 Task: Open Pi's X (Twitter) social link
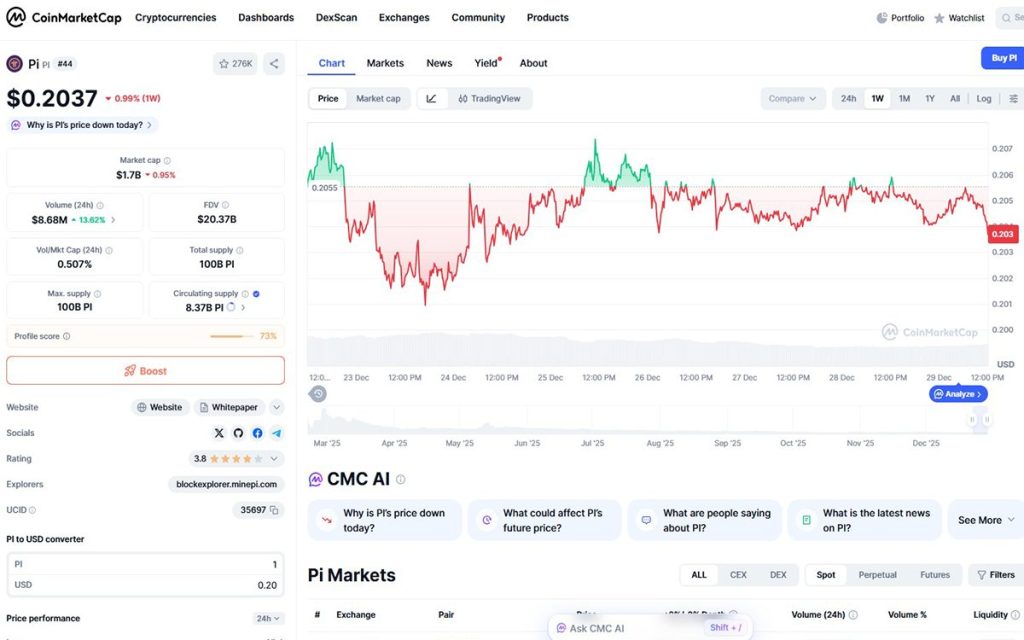(x=219, y=433)
